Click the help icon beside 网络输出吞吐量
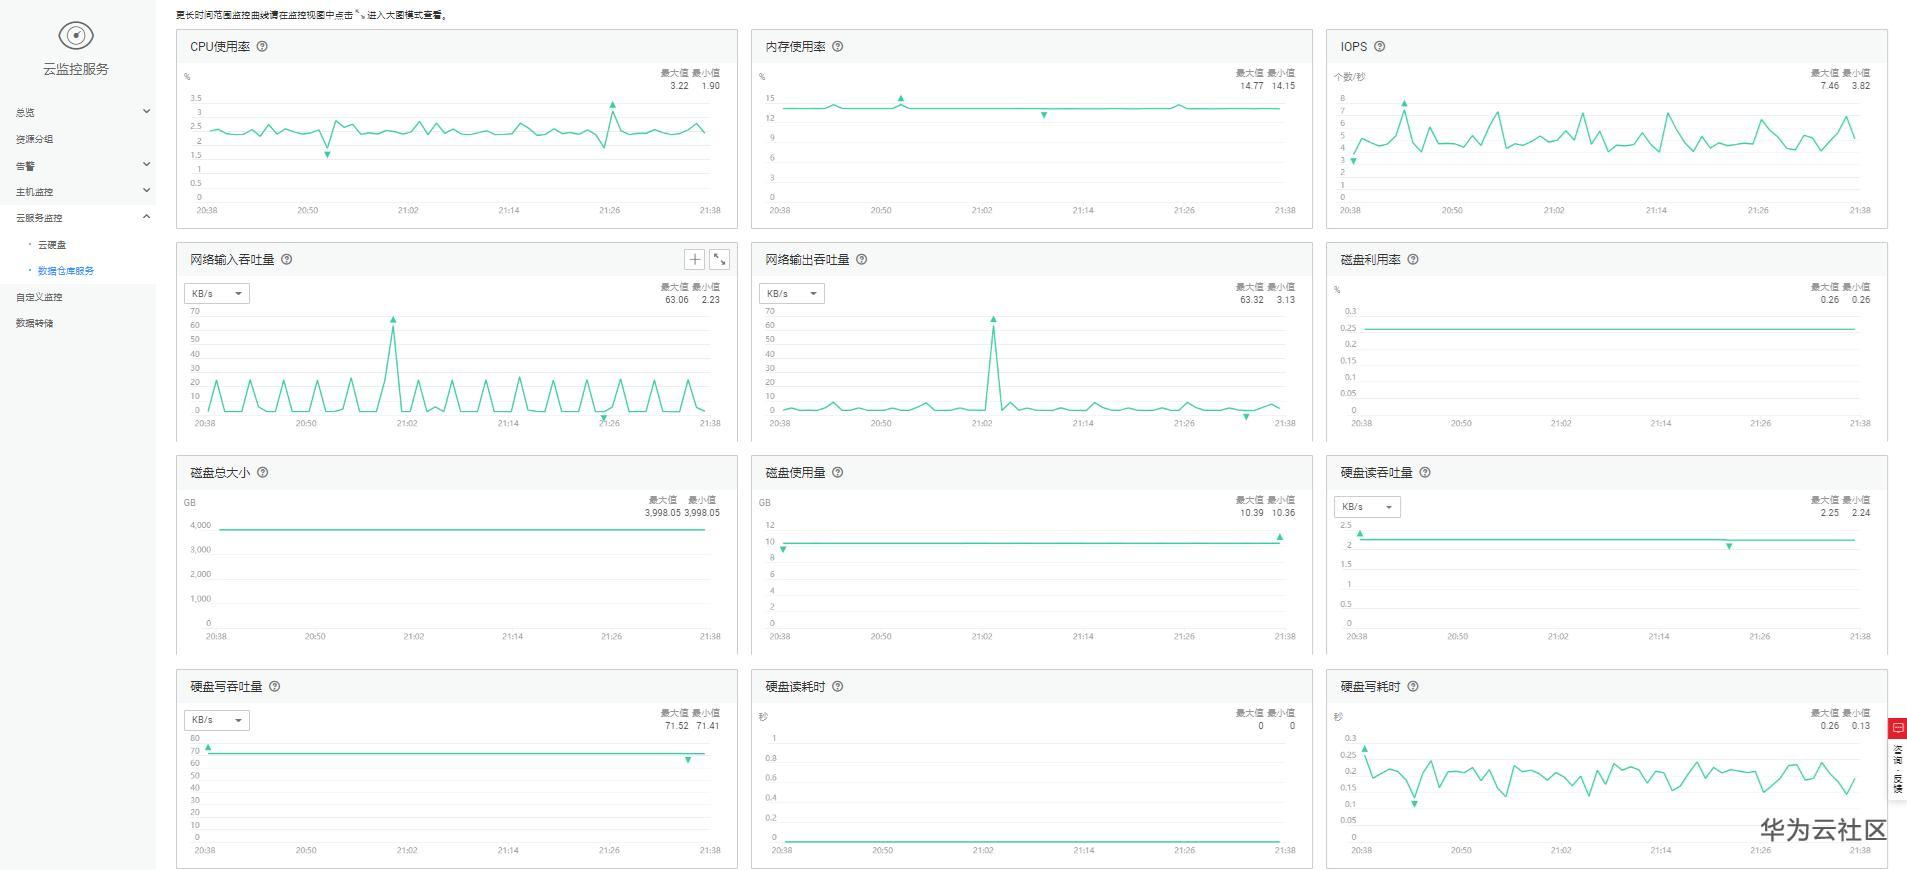Image resolution: width=1907 pixels, height=870 pixels. (862, 260)
